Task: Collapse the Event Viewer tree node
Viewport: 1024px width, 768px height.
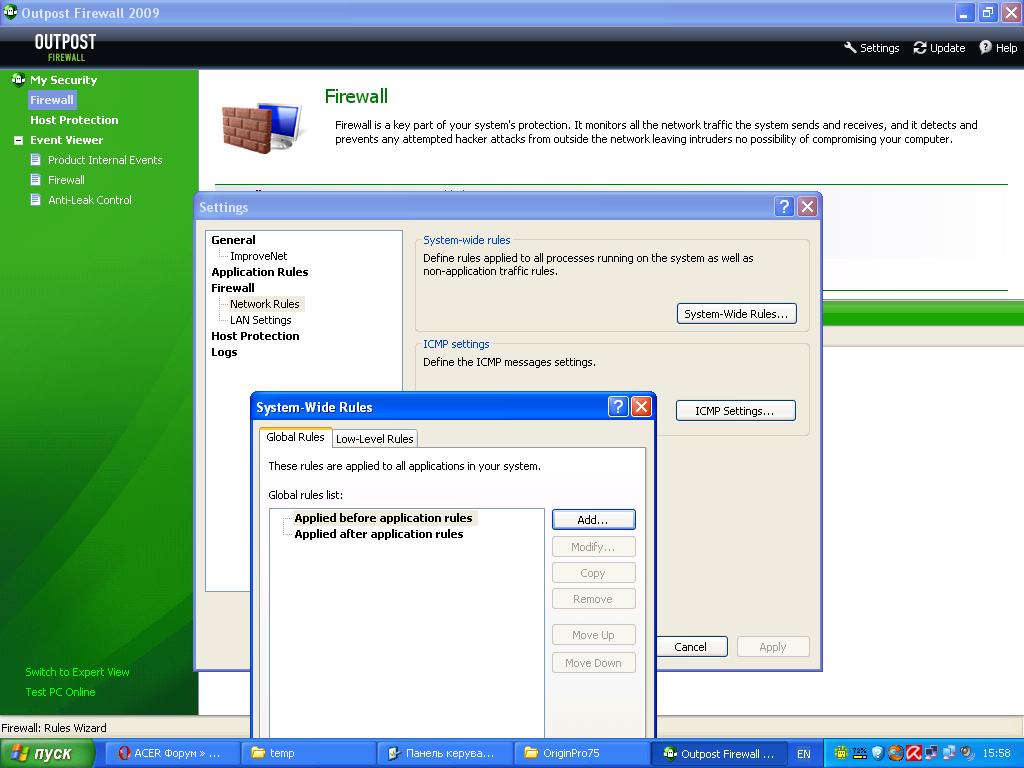Action: tap(18, 140)
